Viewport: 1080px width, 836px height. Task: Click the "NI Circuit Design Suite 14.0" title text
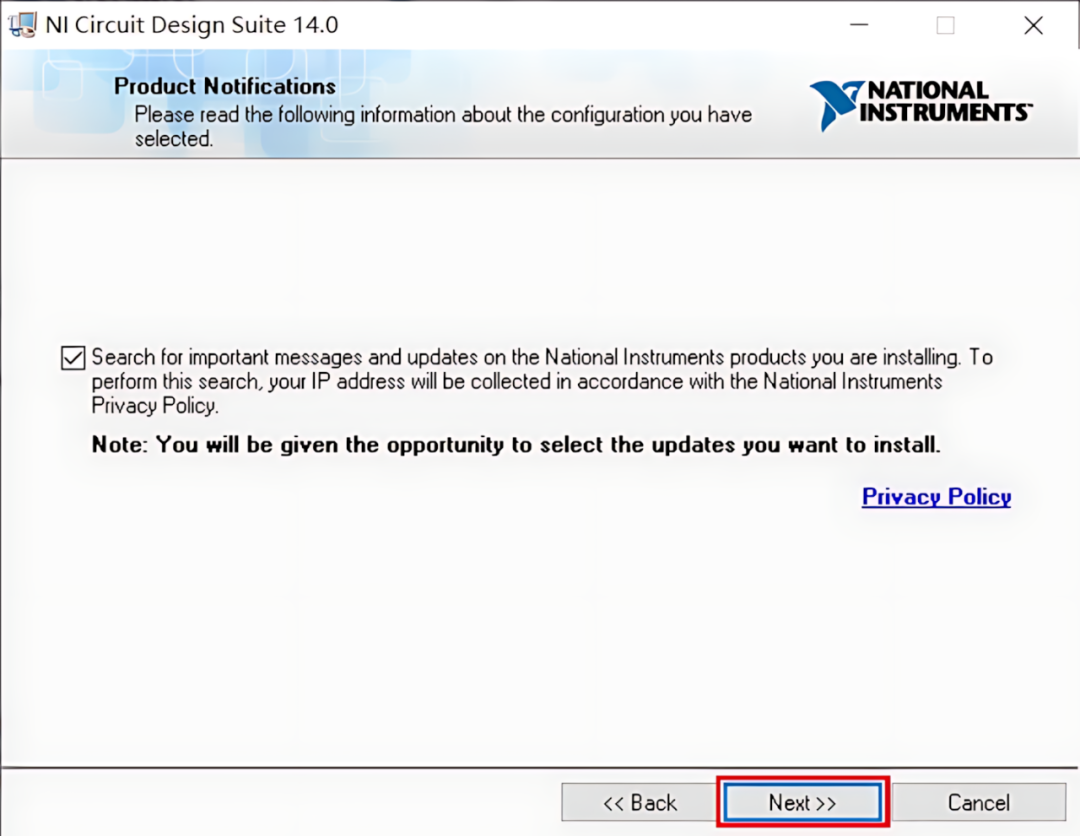191,25
